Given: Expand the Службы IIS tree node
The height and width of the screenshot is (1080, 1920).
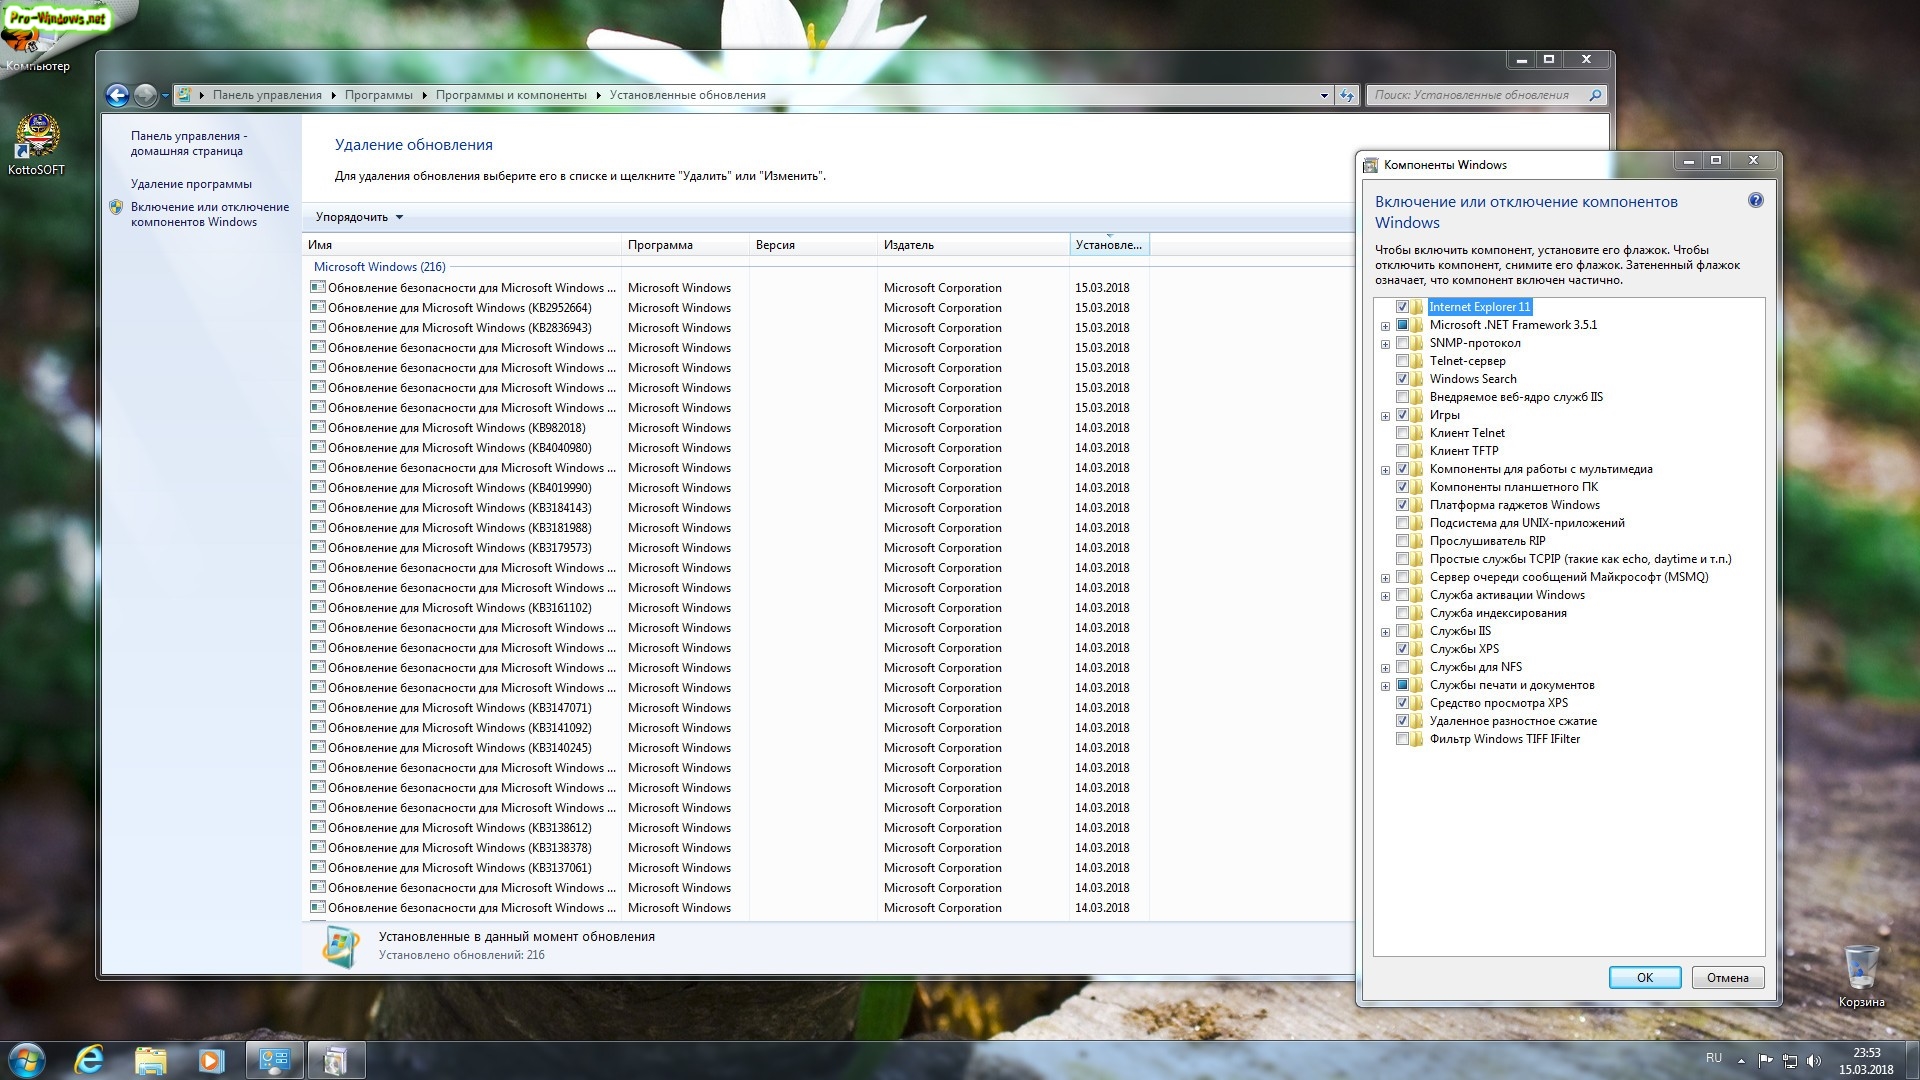Looking at the screenshot, I should pos(1385,632).
